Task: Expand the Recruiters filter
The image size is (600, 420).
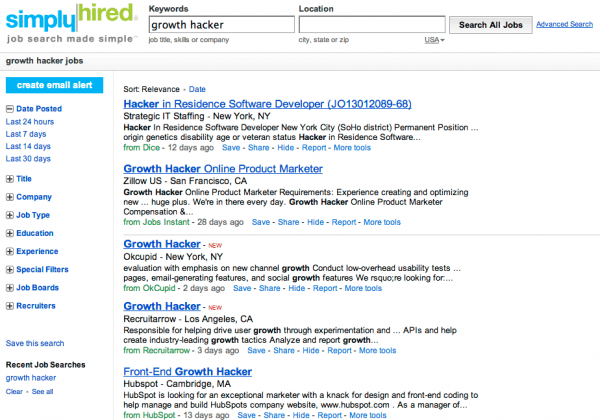Action: pyautogui.click(x=10, y=305)
